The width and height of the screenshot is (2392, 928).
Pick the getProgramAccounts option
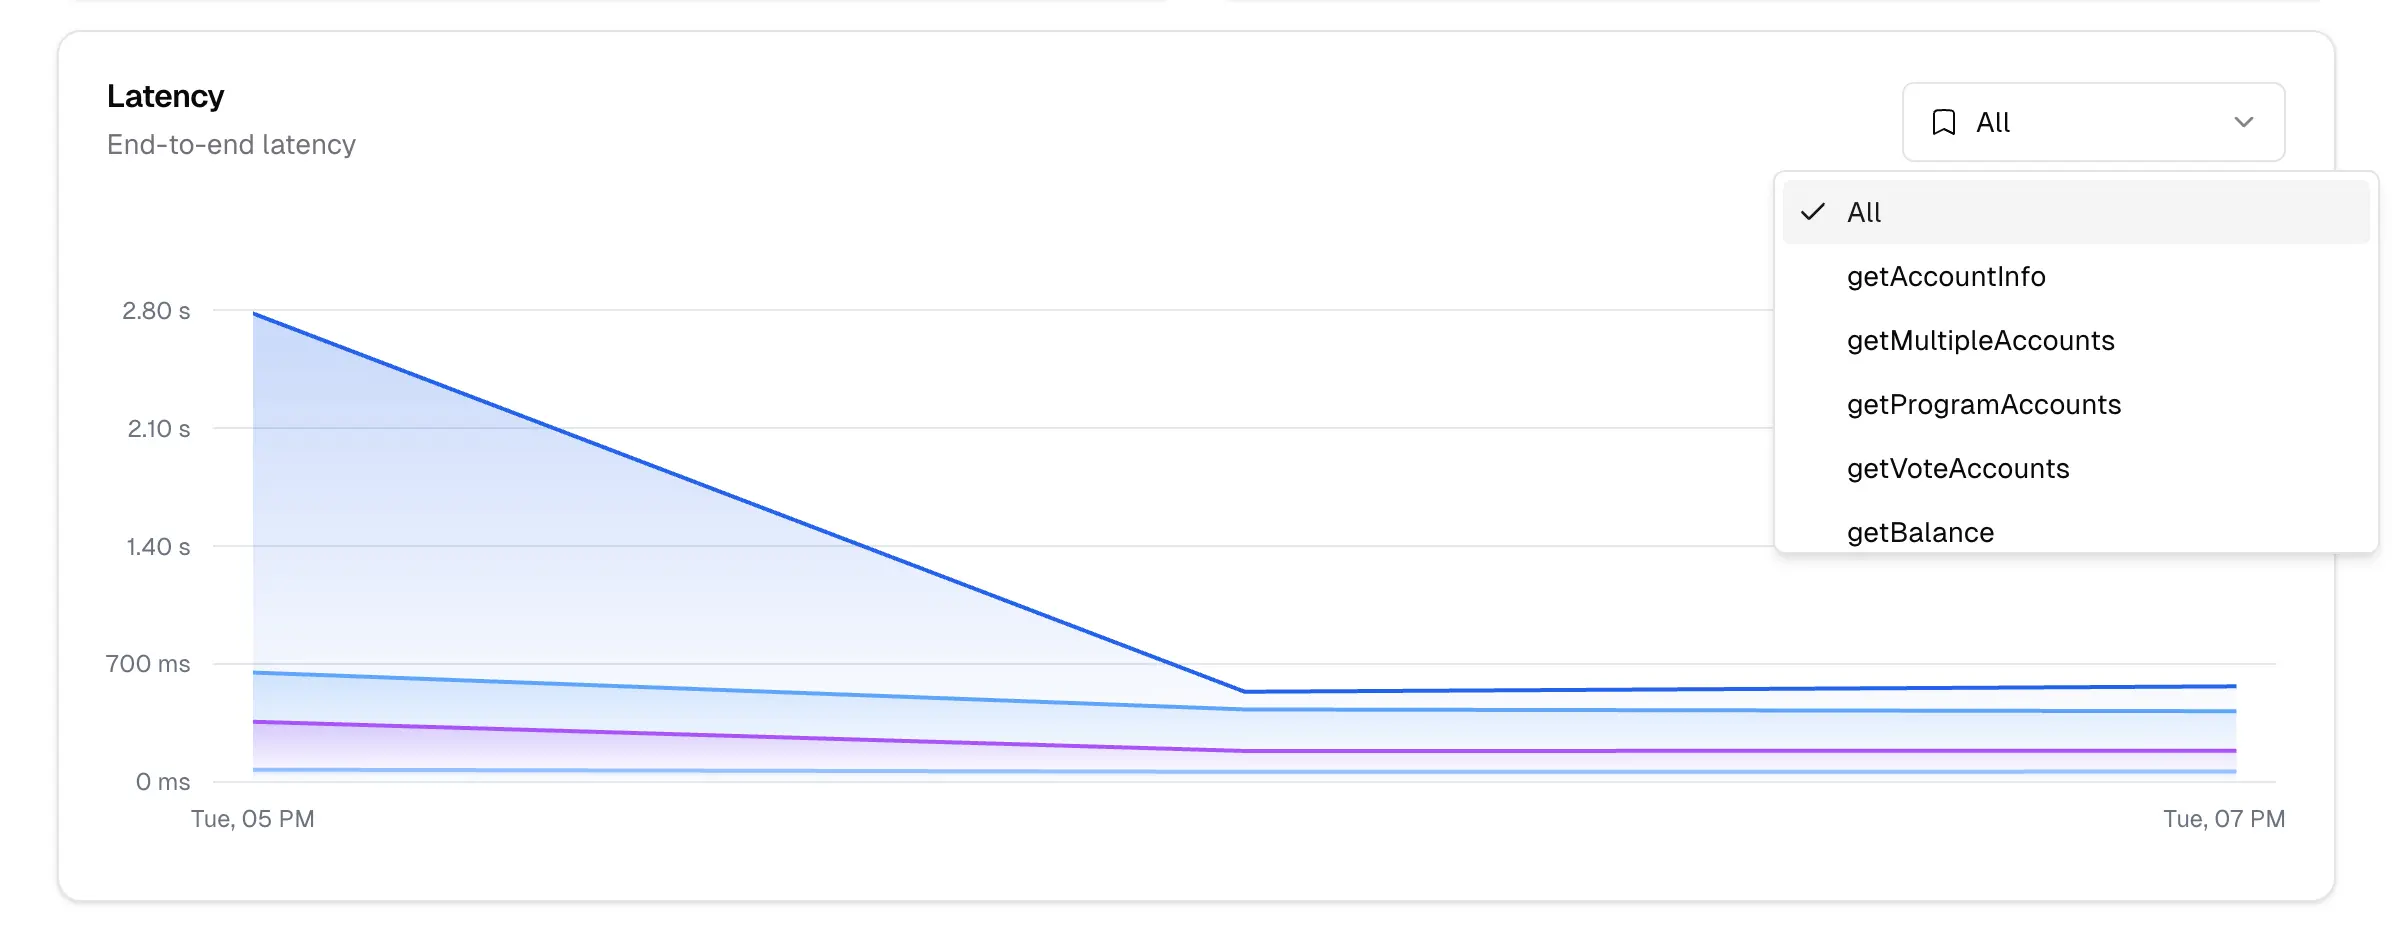tap(1983, 404)
